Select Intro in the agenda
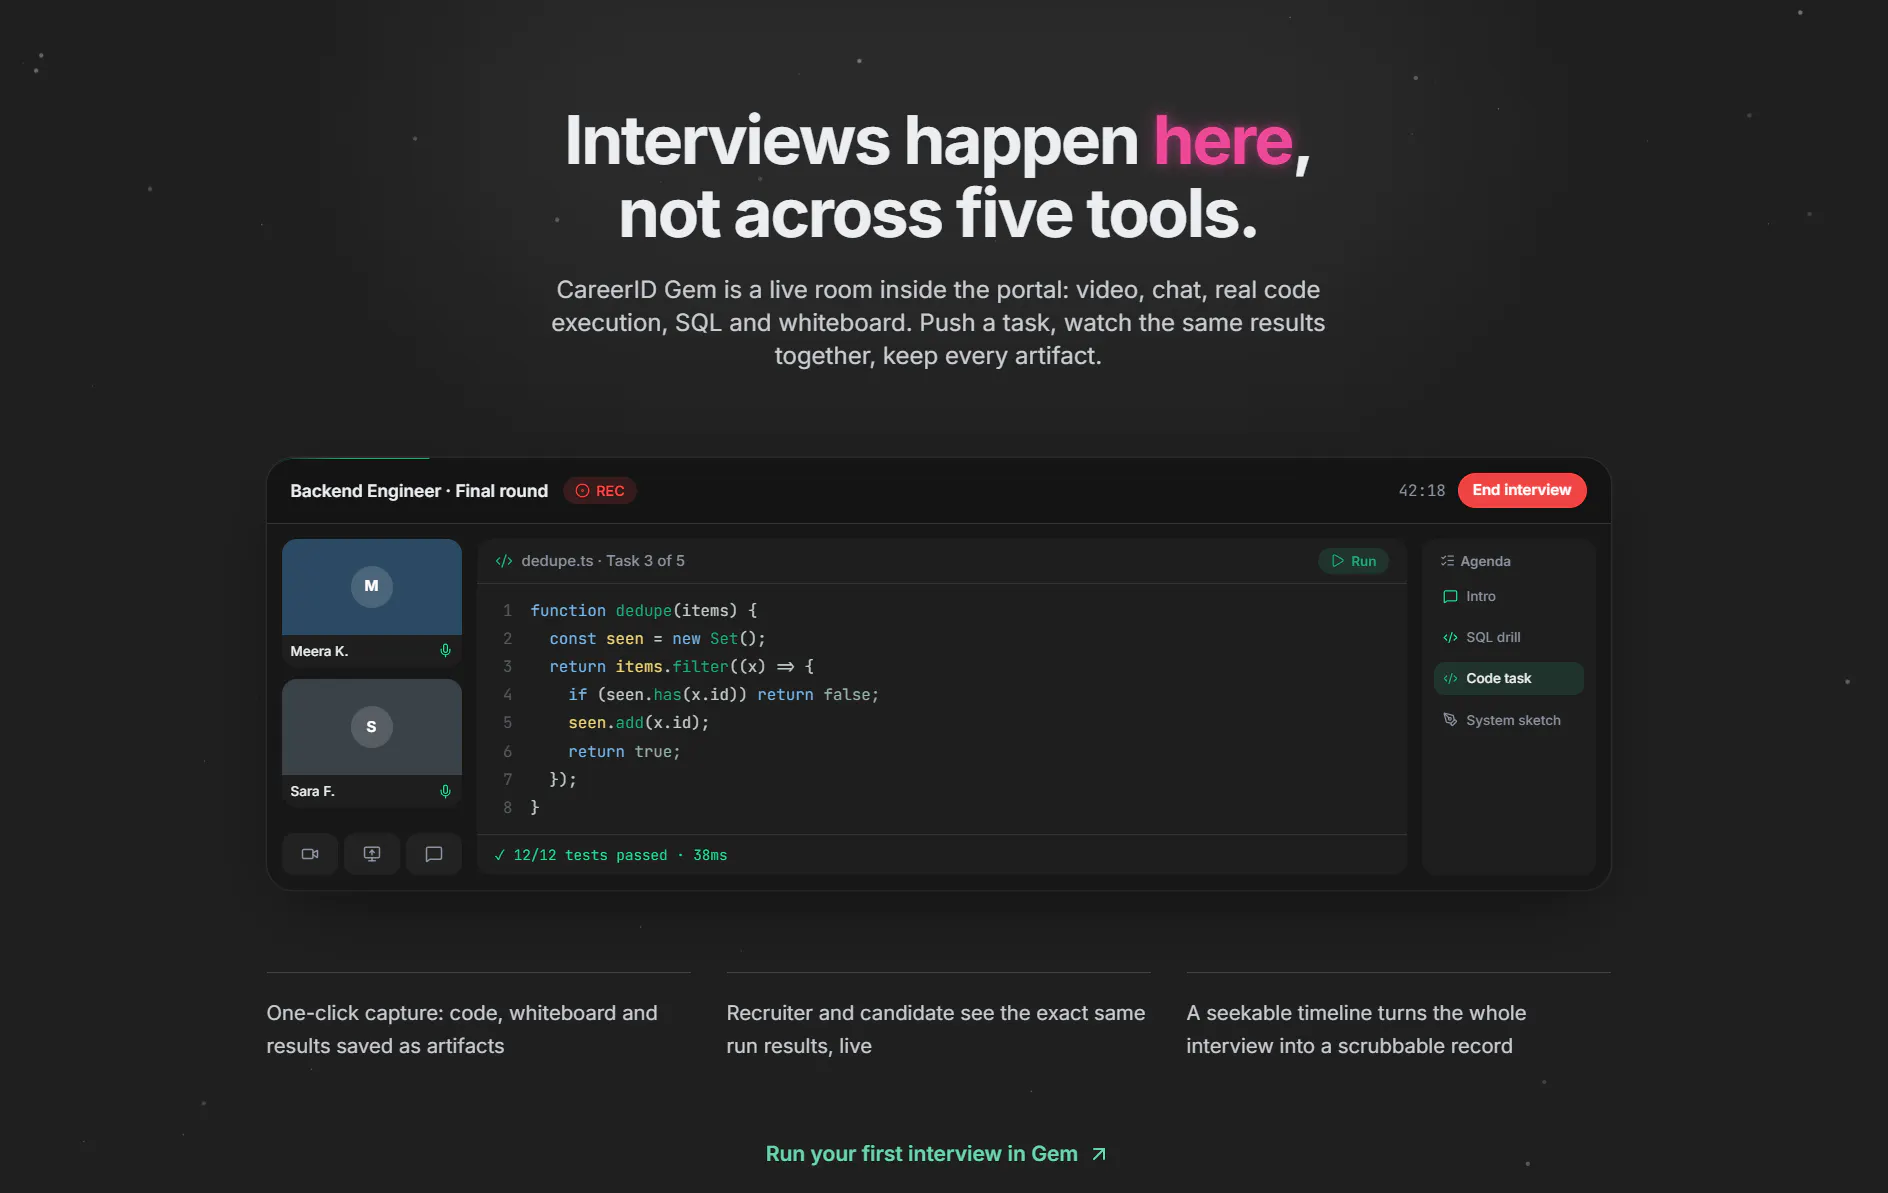 pyautogui.click(x=1508, y=596)
